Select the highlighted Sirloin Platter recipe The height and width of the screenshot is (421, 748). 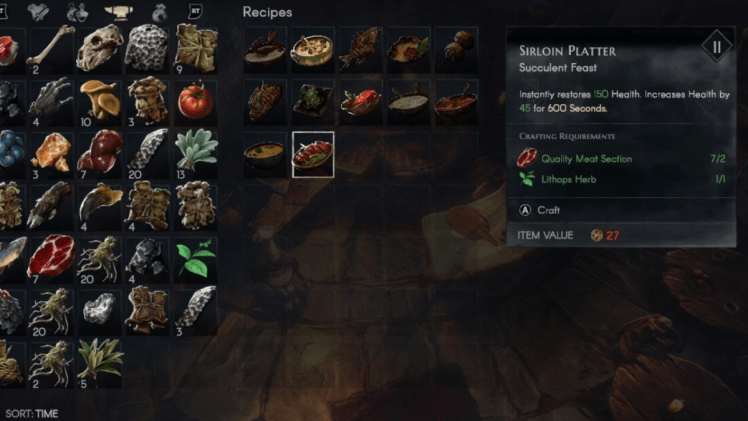(313, 154)
